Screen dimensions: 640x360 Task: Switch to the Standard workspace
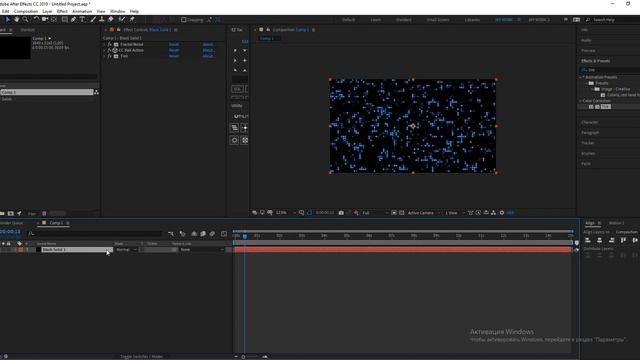pyautogui.click(x=403, y=20)
